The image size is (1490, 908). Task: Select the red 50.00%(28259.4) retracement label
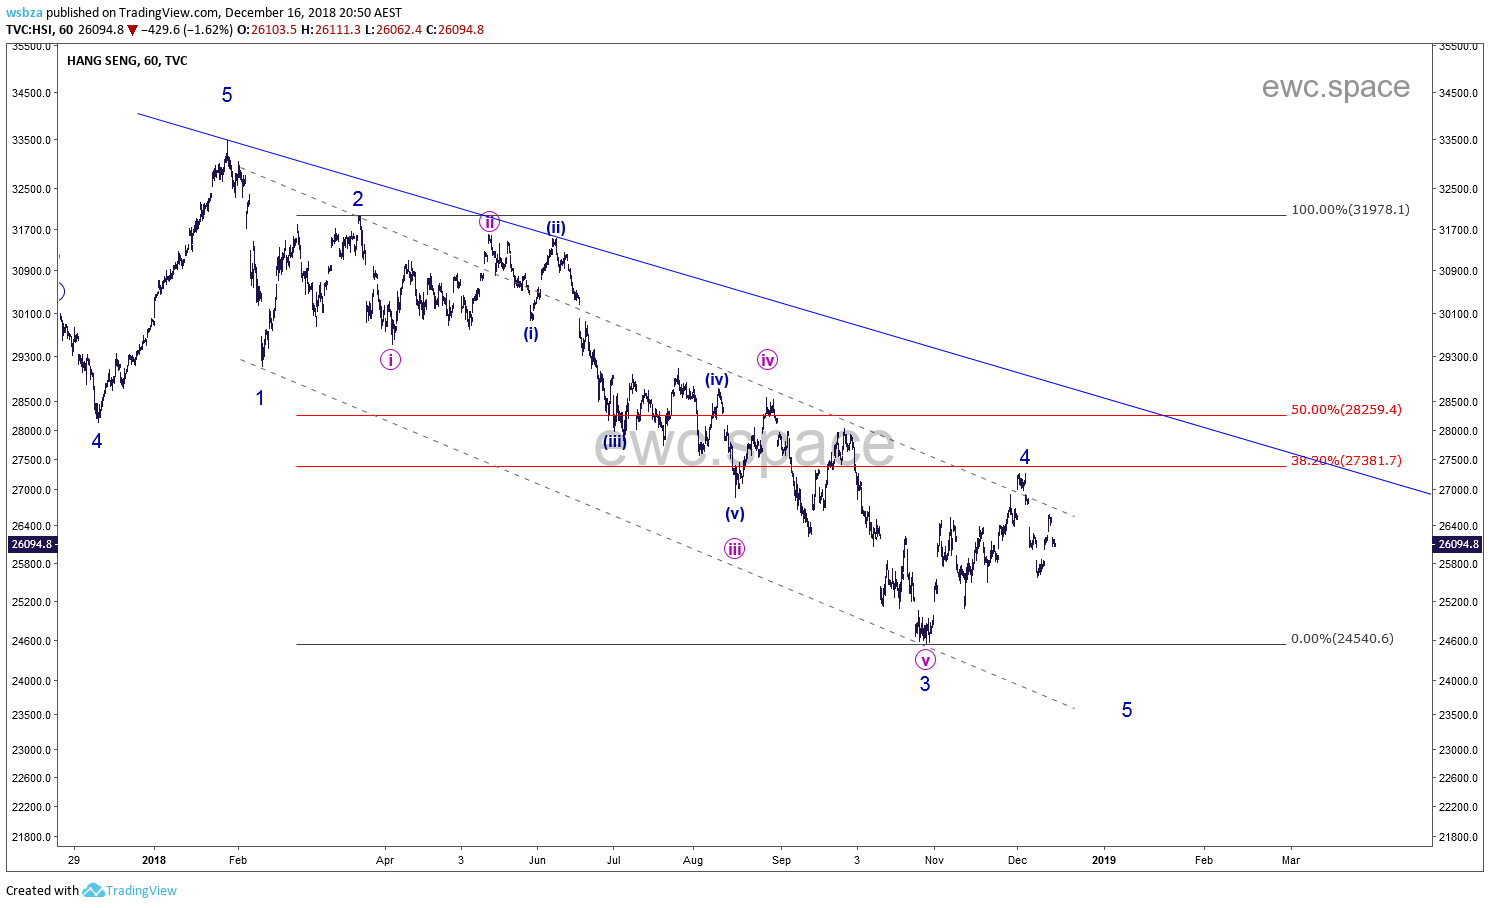(x=1346, y=410)
